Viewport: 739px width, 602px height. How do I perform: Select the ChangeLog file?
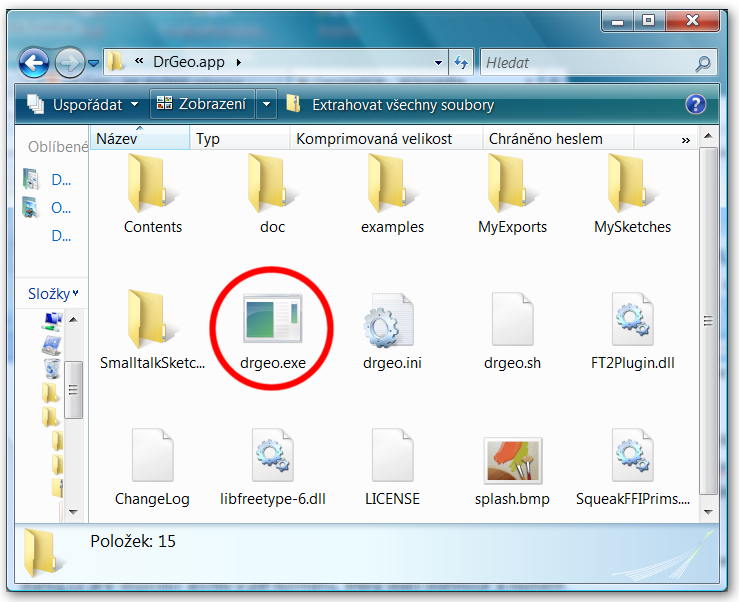[152, 467]
